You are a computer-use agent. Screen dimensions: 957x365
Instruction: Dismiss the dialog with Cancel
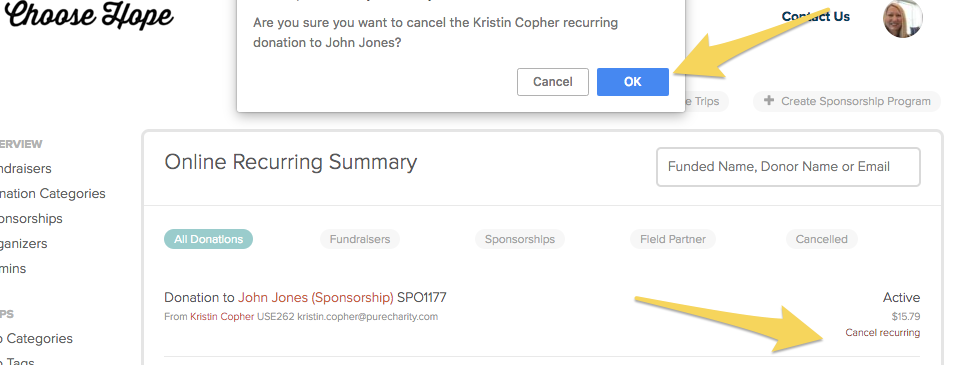coord(552,82)
